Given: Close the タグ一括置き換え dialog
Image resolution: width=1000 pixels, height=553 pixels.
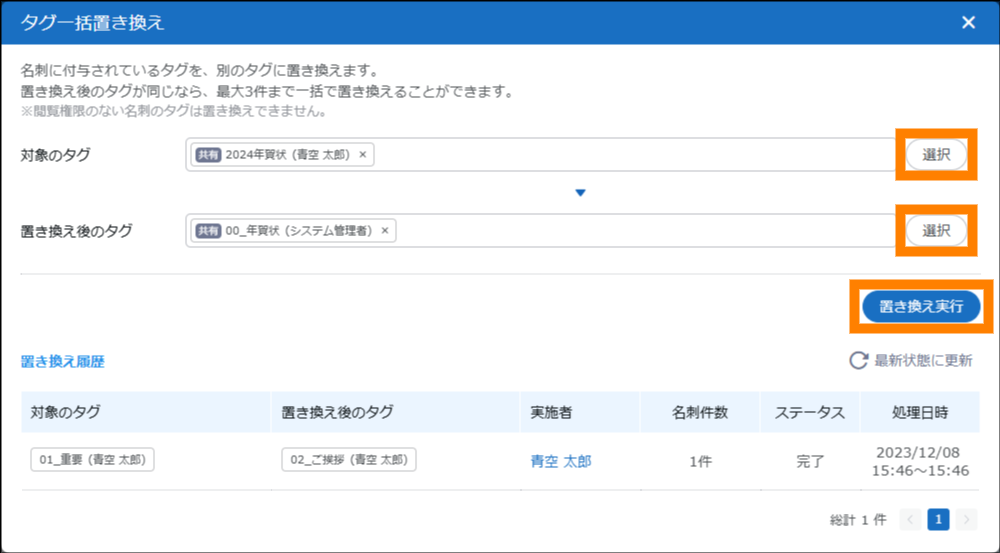Looking at the screenshot, I should (x=968, y=23).
